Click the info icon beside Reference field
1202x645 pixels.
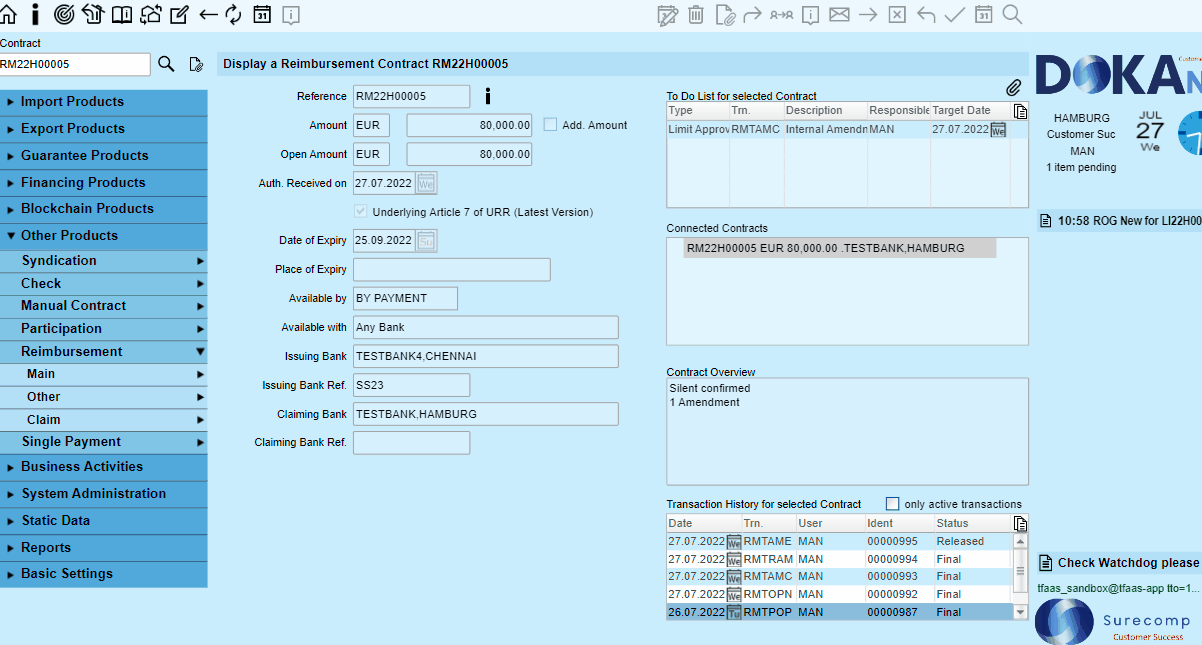[x=488, y=96]
